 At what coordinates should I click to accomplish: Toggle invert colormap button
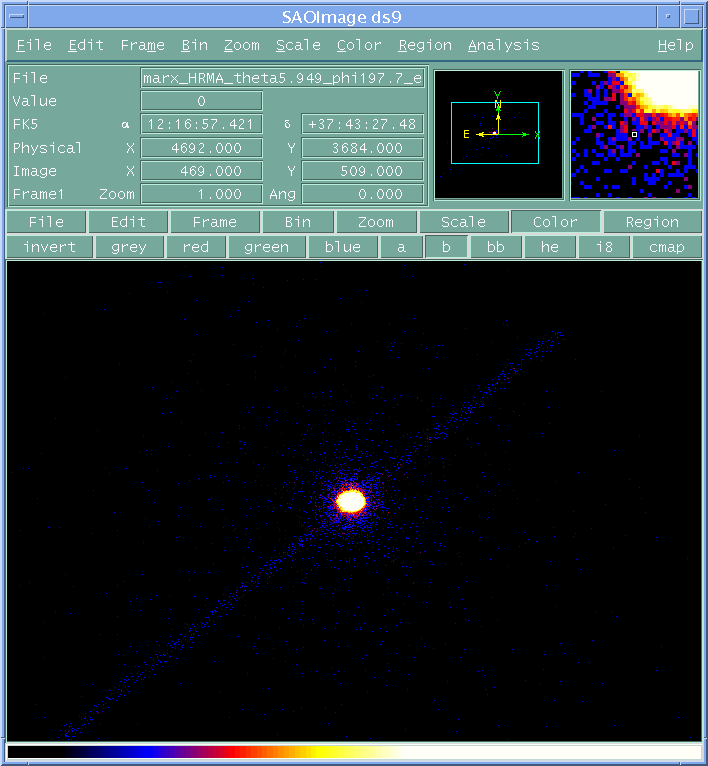[49, 247]
